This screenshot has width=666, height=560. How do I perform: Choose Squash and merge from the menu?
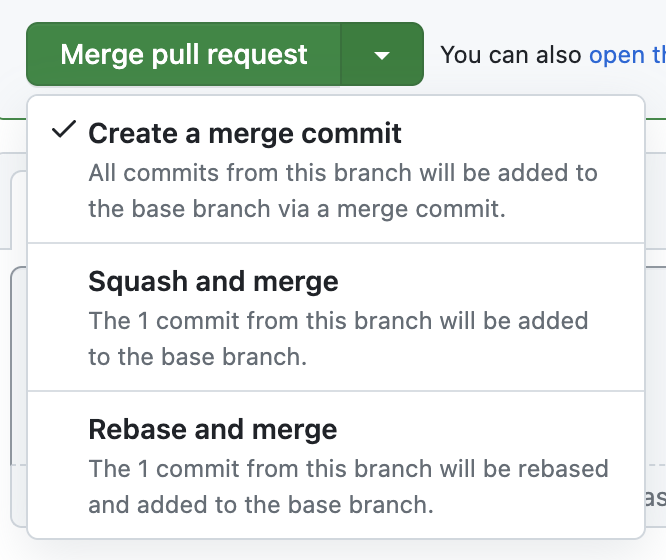[x=213, y=281]
